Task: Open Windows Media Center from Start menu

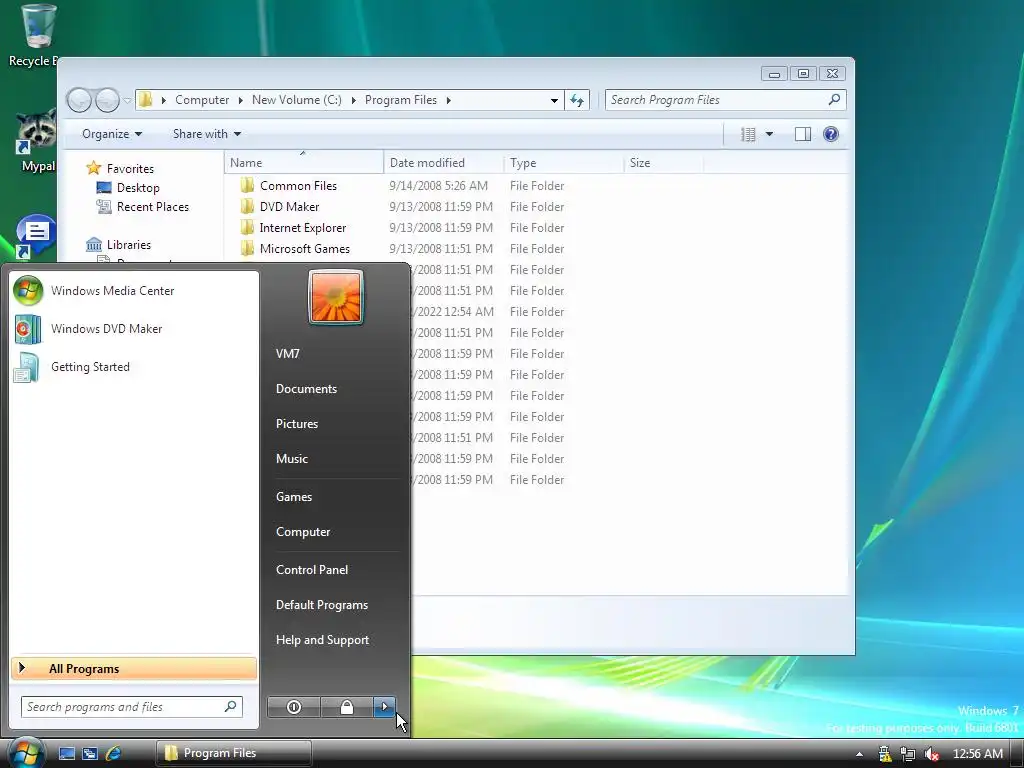Action: 112,291
